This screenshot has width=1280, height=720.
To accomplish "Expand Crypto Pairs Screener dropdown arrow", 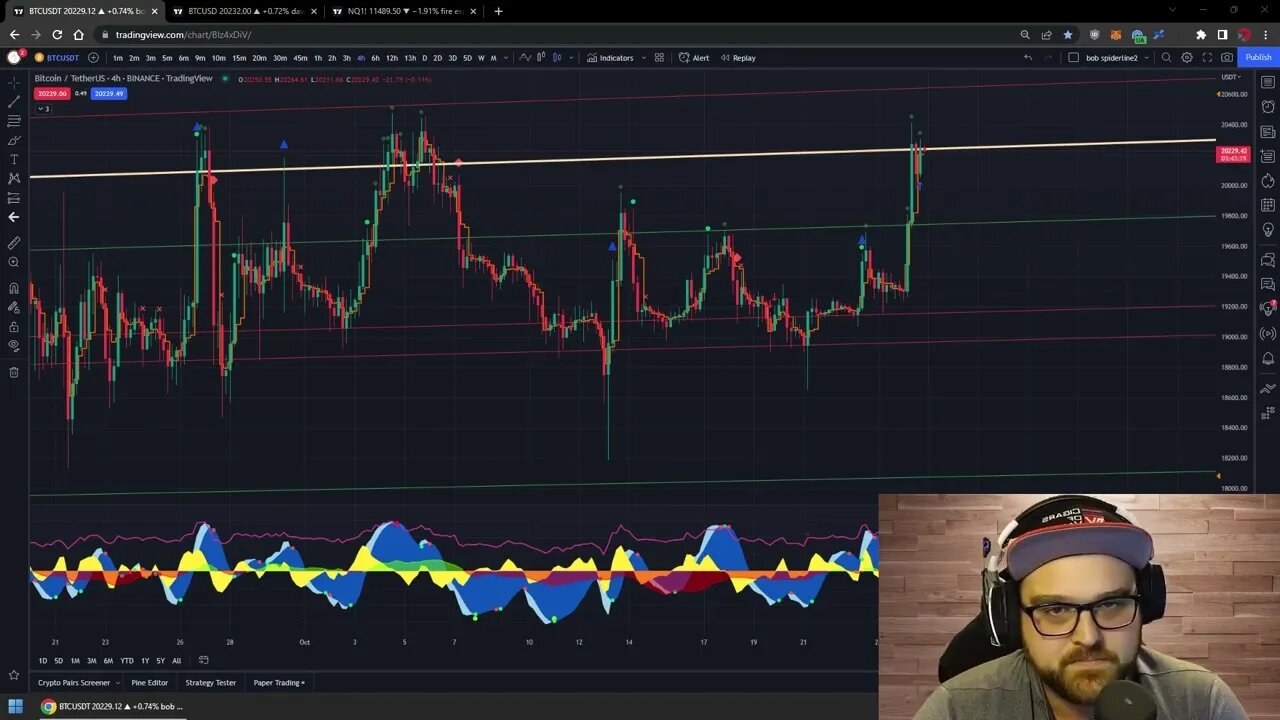I will (118, 683).
